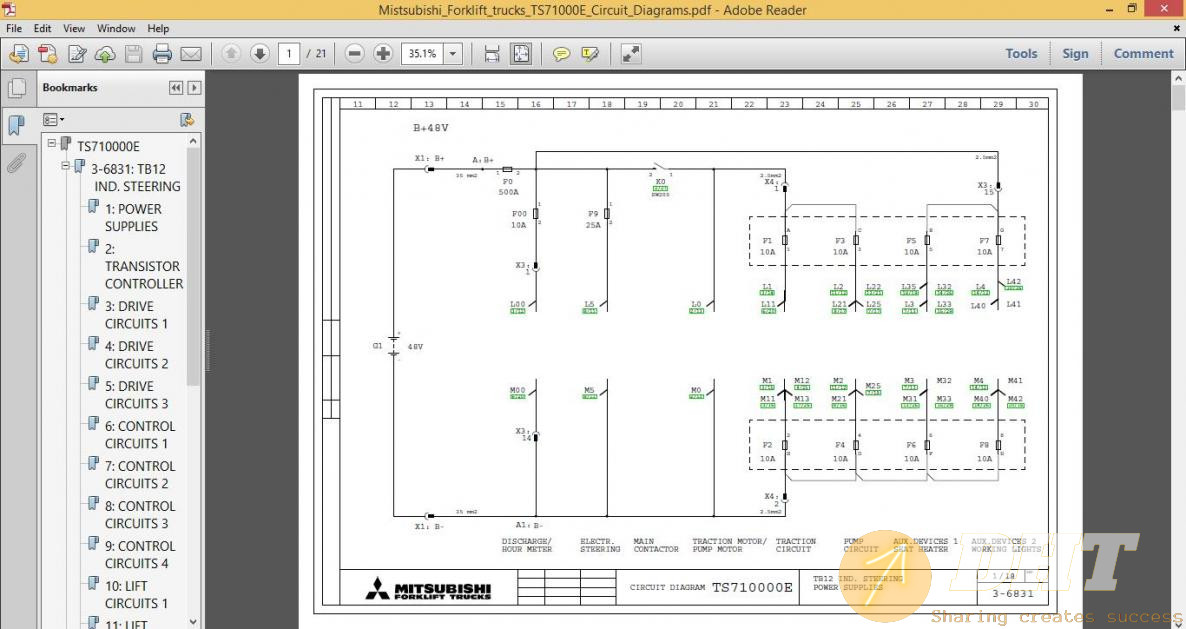Select bookmark 2: TRANSISTOR CONTROLLER
The width and height of the screenshot is (1186, 629).
pos(144,266)
